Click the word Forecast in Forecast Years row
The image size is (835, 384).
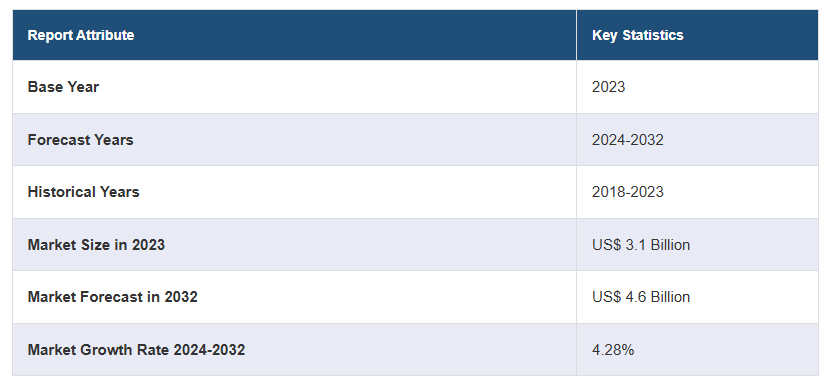(59, 140)
